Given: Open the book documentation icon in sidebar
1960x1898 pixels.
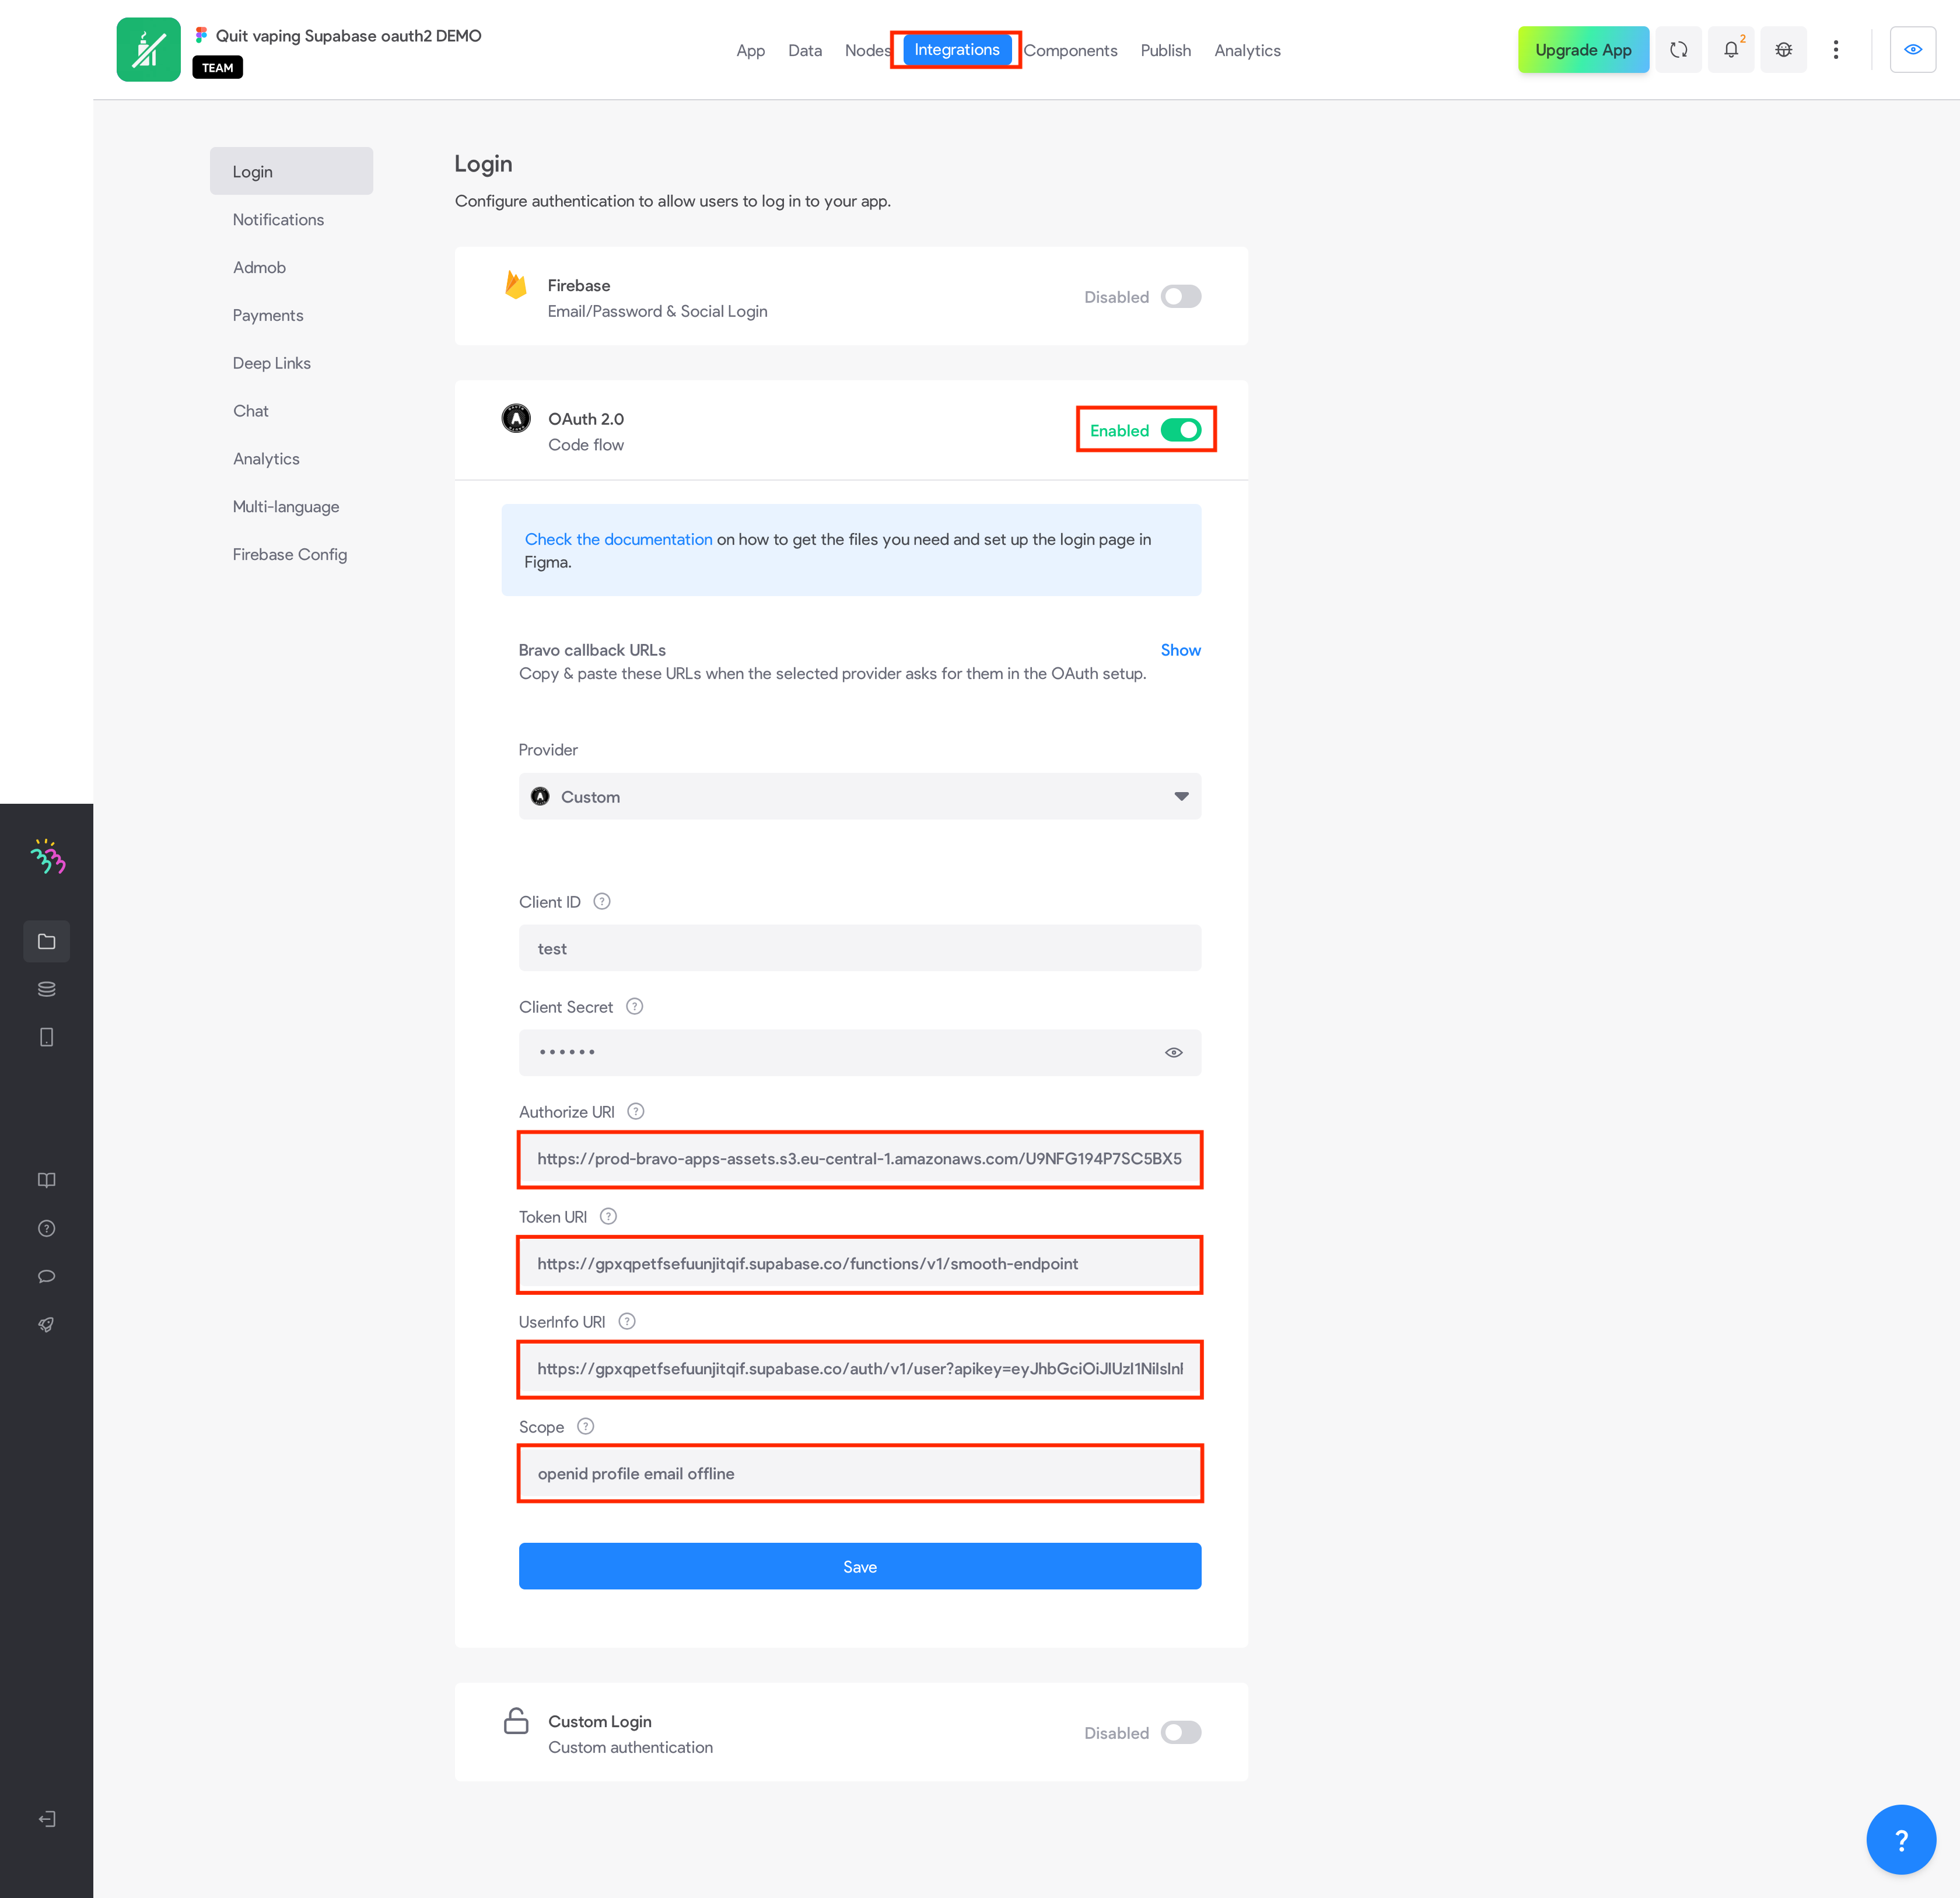Looking at the screenshot, I should [x=47, y=1180].
